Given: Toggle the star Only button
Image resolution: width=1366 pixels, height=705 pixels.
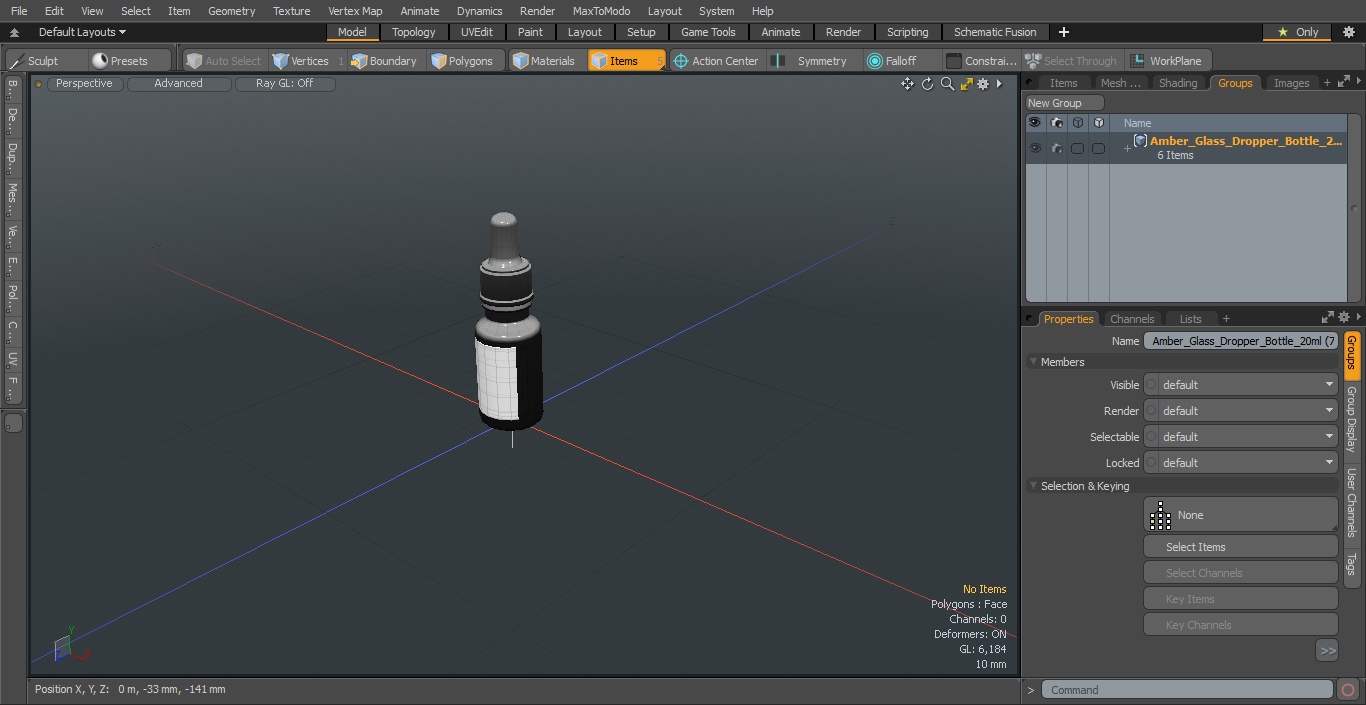Looking at the screenshot, I should [x=1297, y=32].
